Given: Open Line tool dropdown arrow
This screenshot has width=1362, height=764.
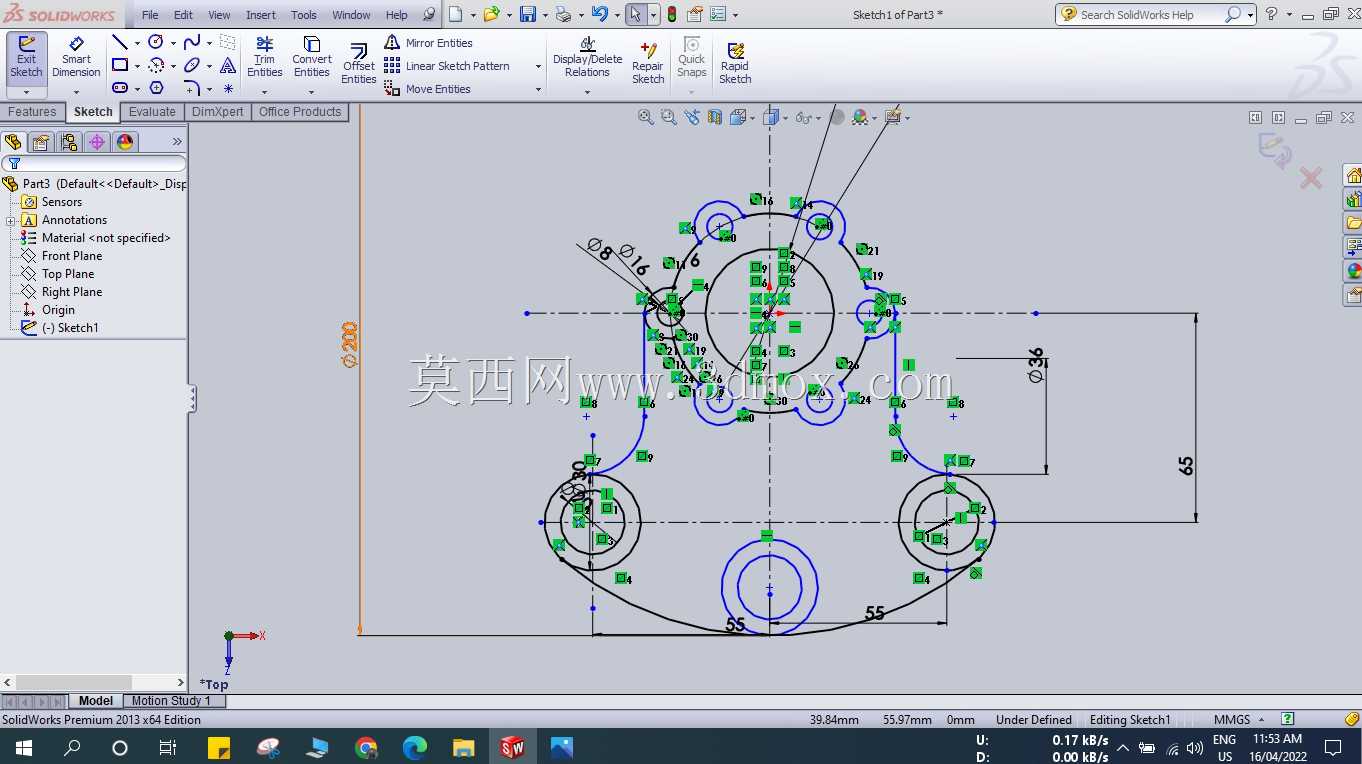Looking at the screenshot, I should [x=137, y=43].
